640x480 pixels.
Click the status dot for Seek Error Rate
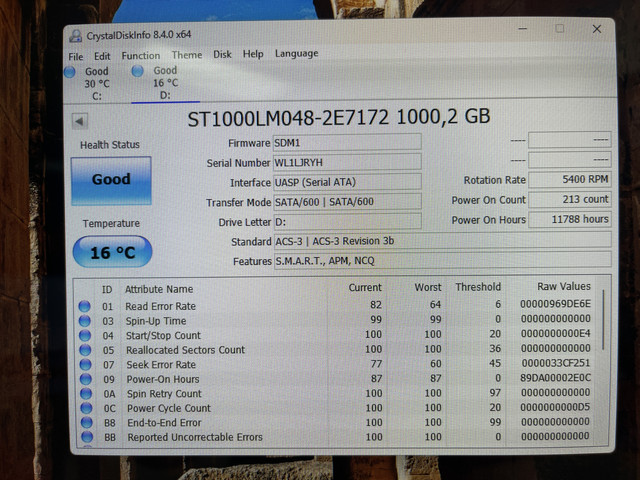(x=85, y=364)
